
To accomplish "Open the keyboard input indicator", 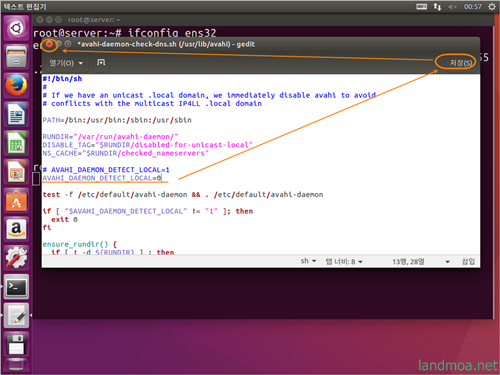I will pyautogui.click(x=421, y=7).
